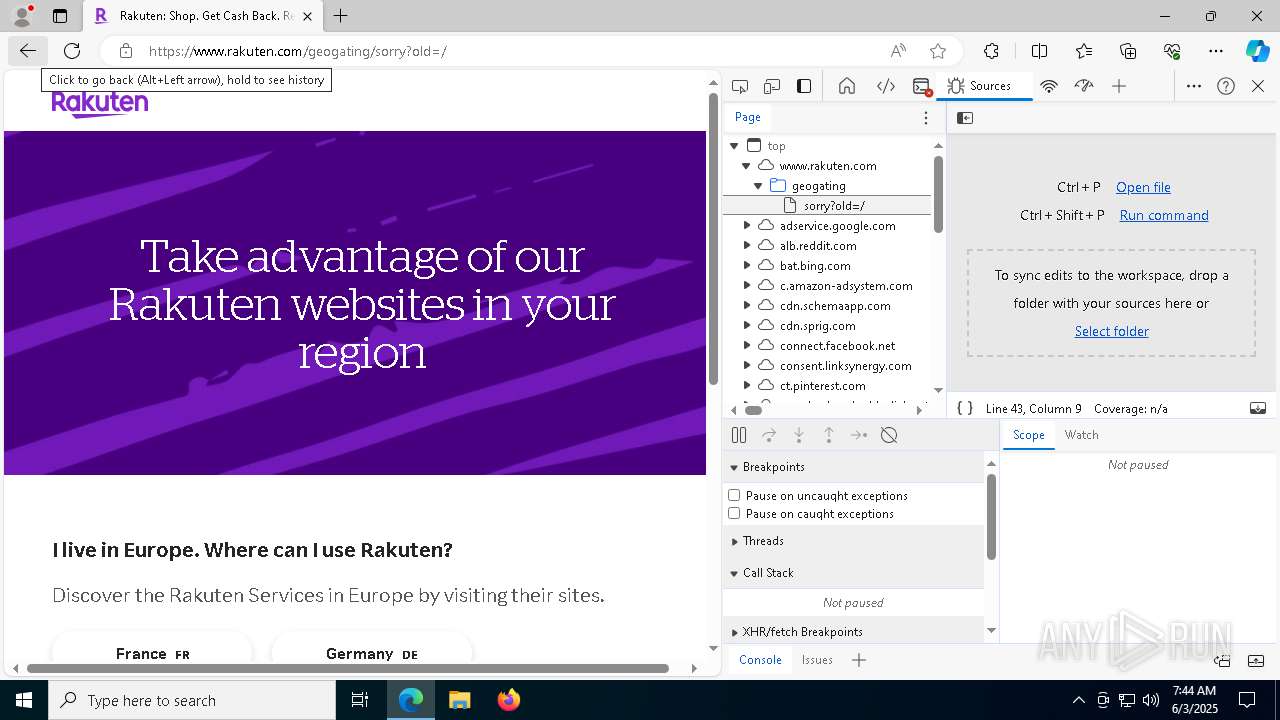Deactivate breakpoints icon
Image resolution: width=1280 pixels, height=720 pixels.
889,435
